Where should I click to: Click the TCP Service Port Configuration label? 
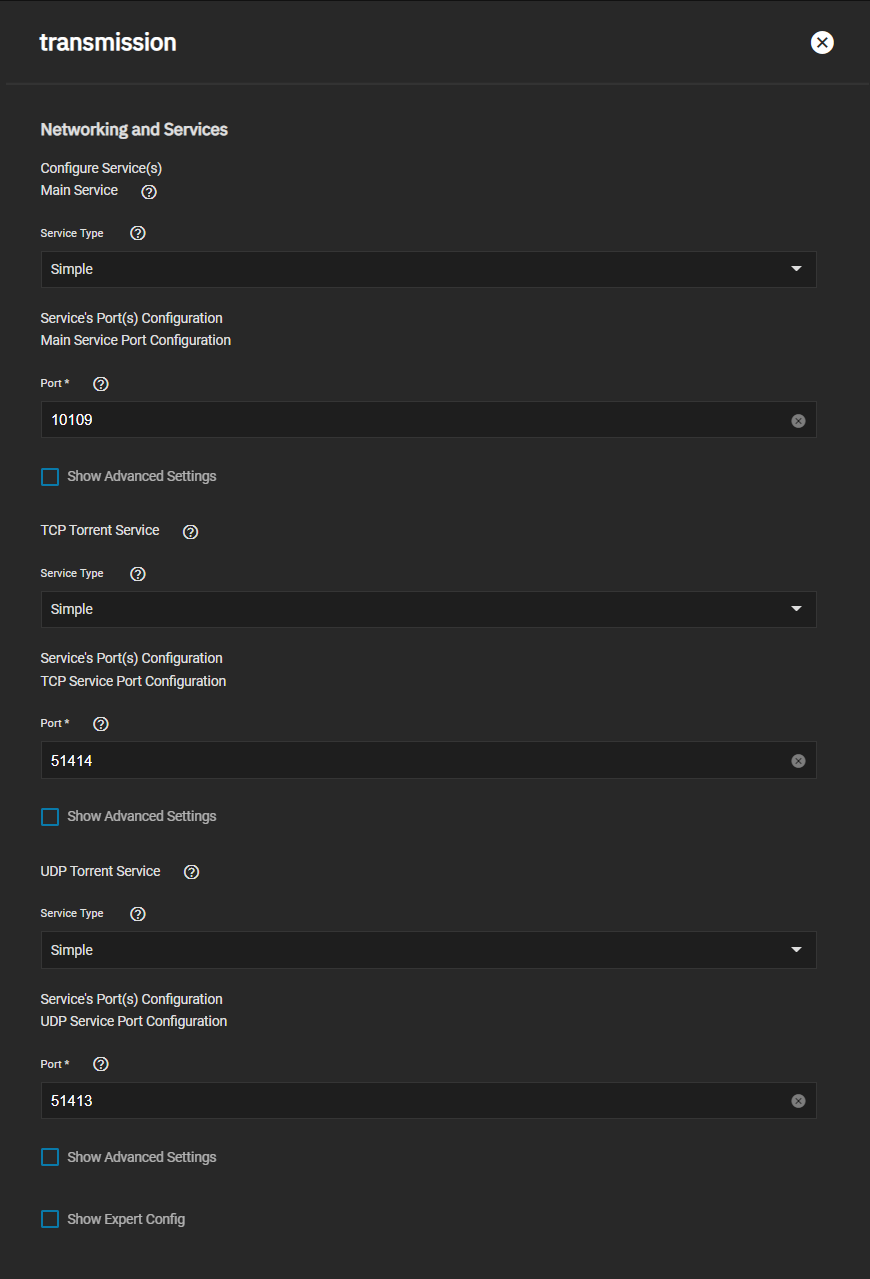point(133,681)
